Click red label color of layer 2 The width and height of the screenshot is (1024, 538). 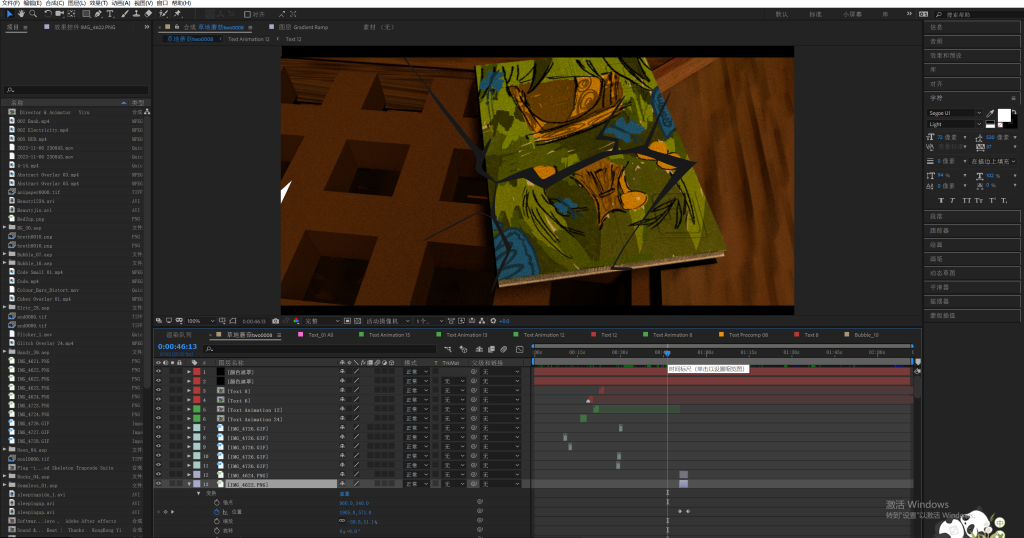[197, 381]
